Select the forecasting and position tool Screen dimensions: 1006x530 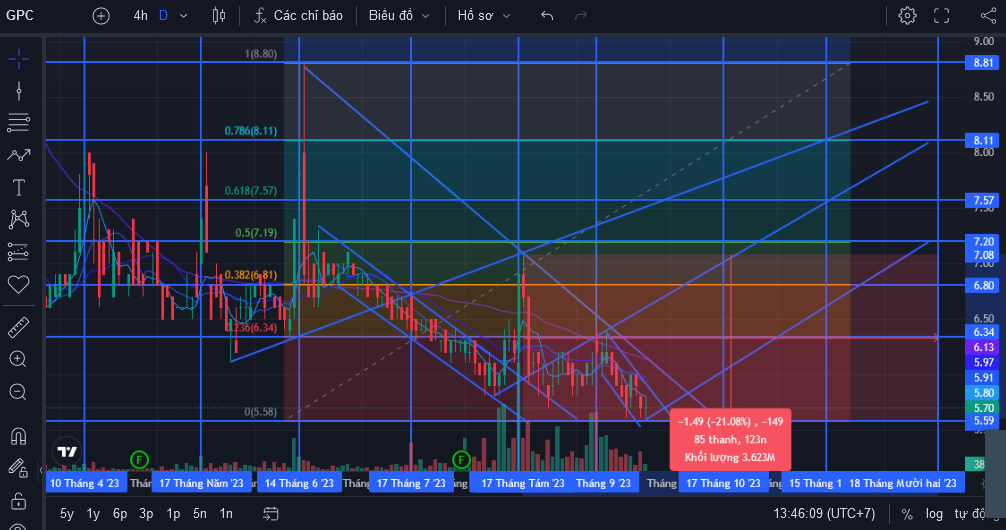19,252
